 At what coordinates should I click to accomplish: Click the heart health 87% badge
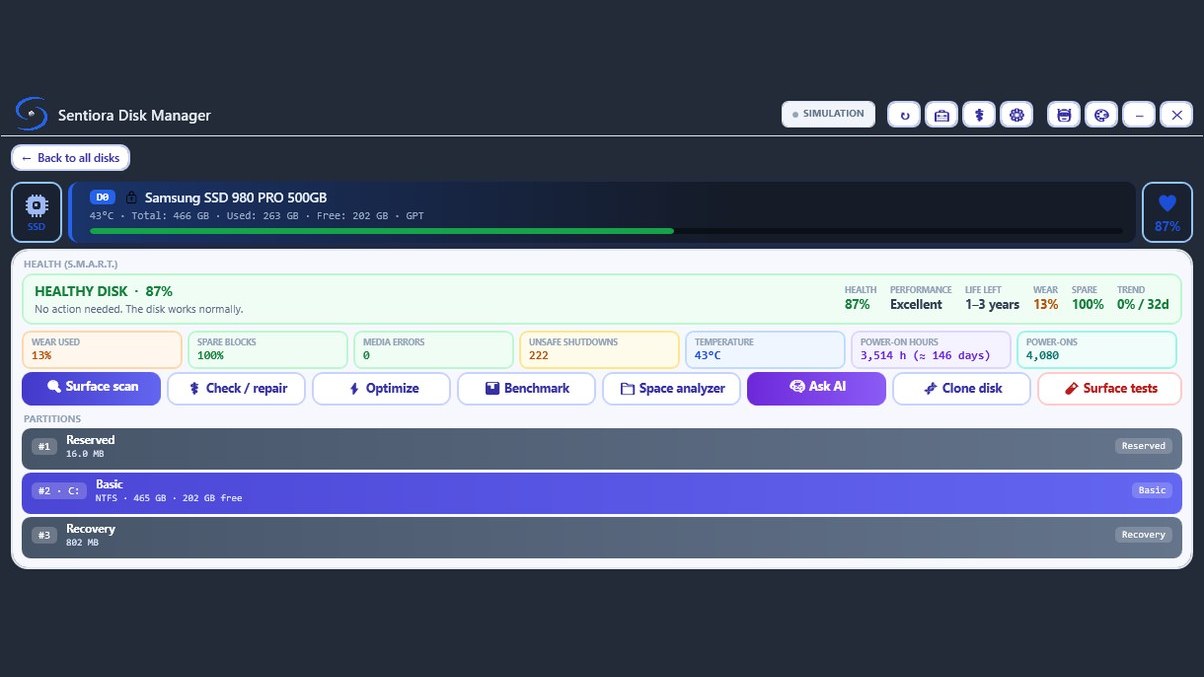click(1167, 212)
